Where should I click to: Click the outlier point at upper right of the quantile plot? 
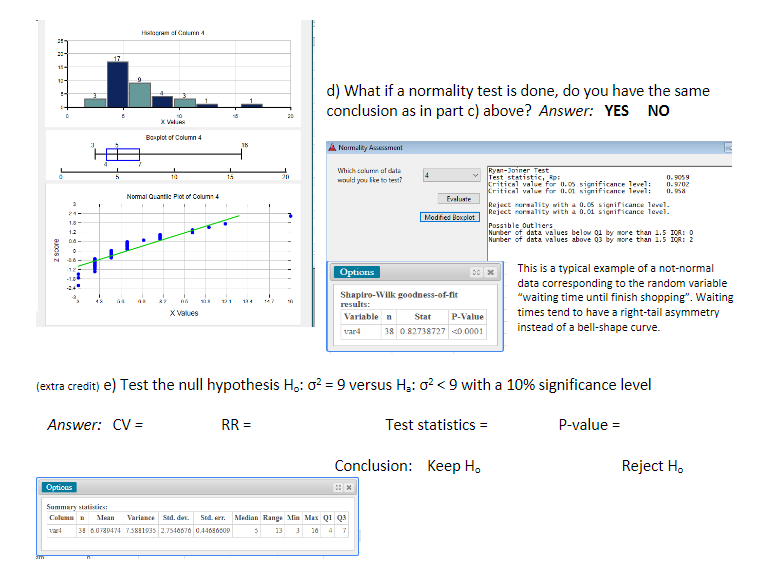click(290, 216)
